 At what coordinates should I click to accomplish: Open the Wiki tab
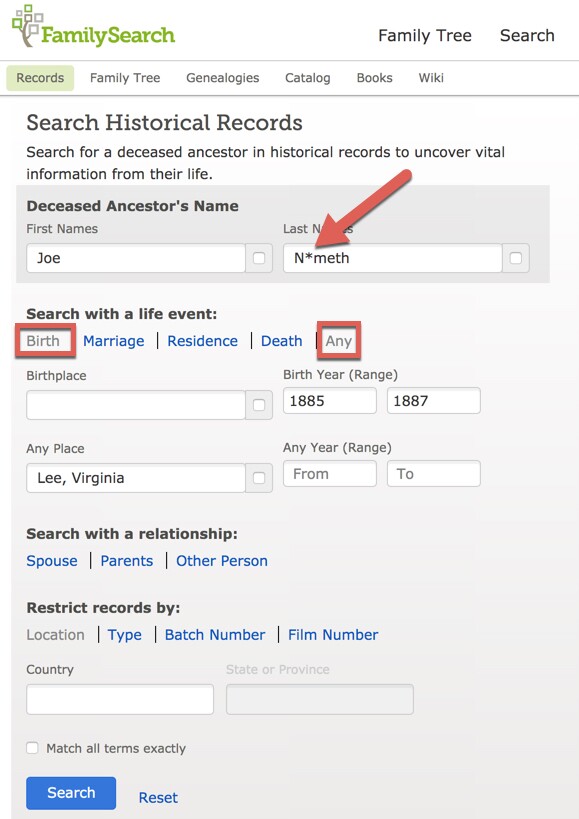coord(430,77)
